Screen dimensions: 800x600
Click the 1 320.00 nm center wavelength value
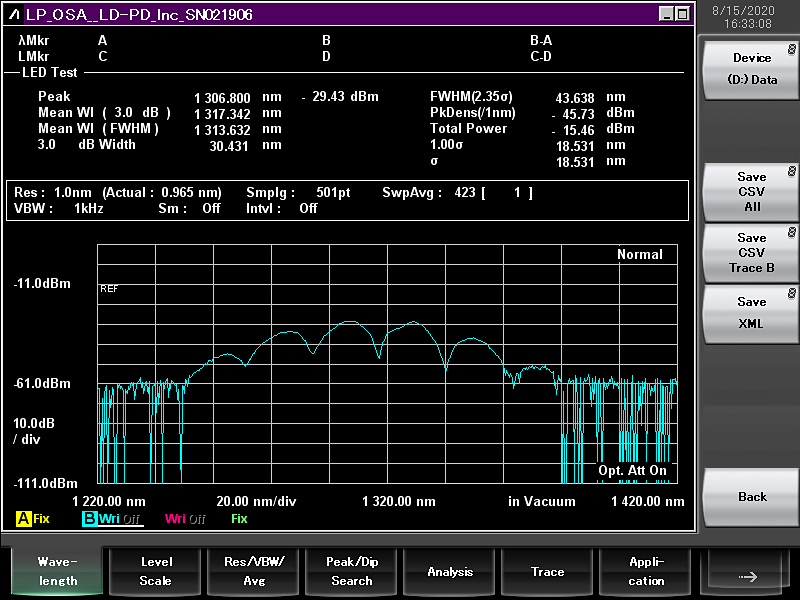pos(398,501)
